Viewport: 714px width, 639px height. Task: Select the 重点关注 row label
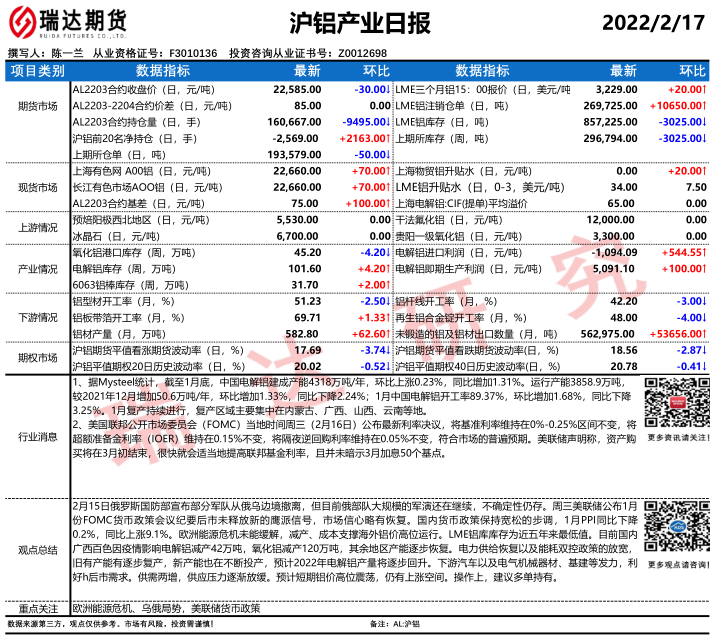37,607
